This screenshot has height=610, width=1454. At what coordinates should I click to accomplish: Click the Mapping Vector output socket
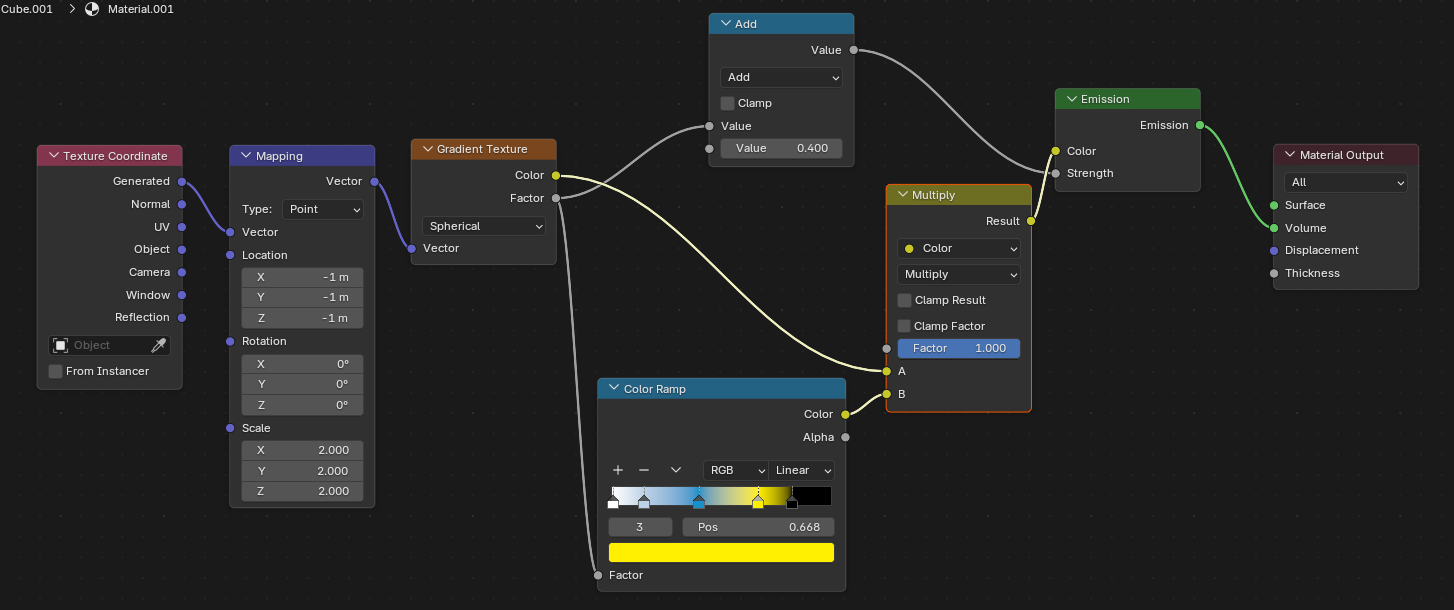pos(374,182)
